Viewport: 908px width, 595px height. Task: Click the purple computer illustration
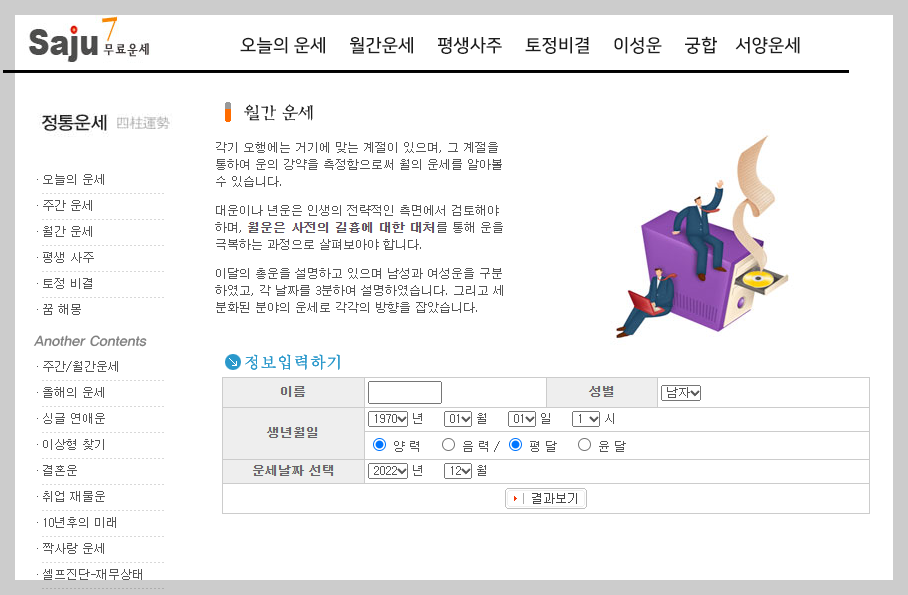[702, 239]
